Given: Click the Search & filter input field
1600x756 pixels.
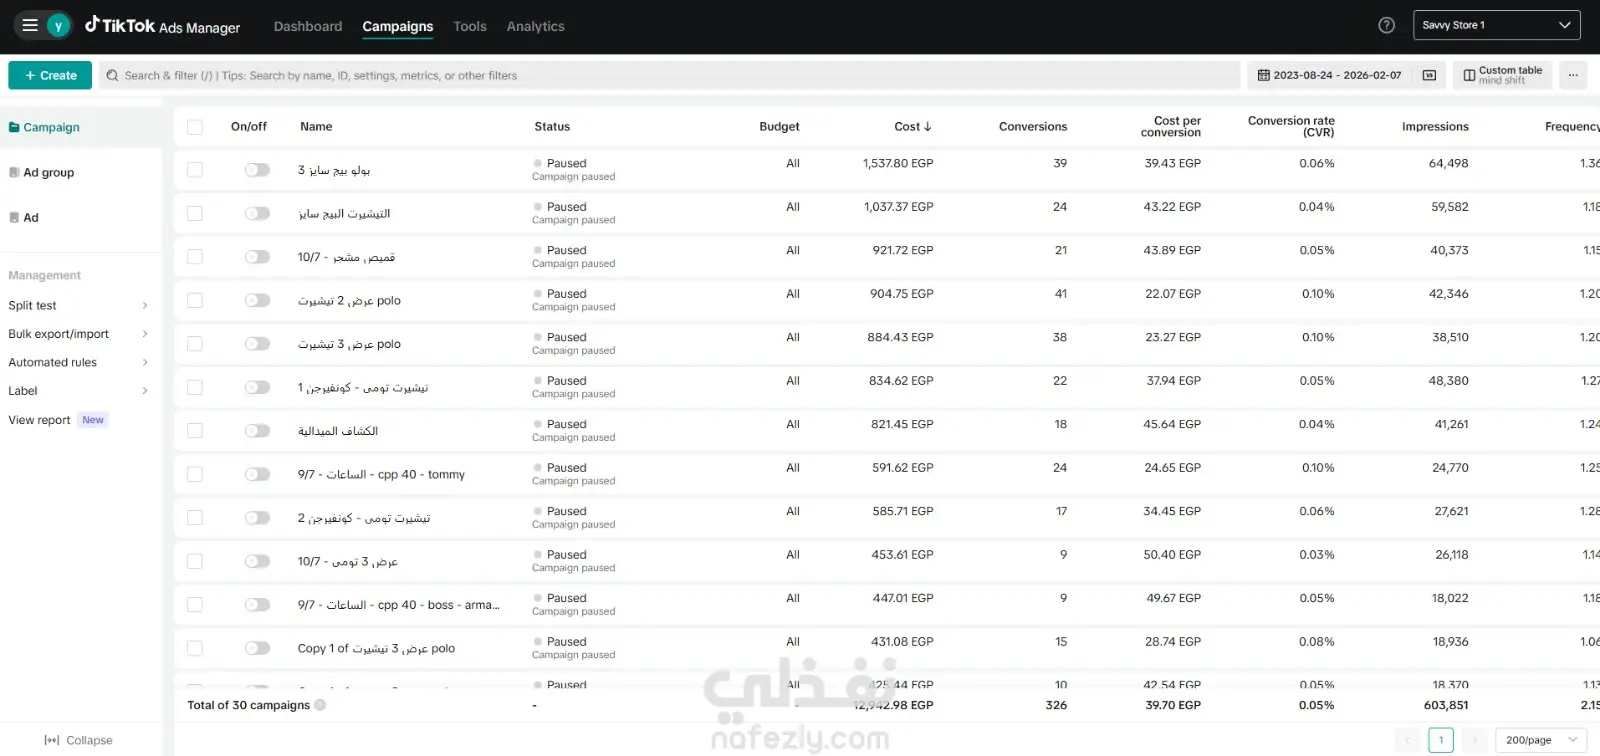Looking at the screenshot, I should tap(670, 75).
